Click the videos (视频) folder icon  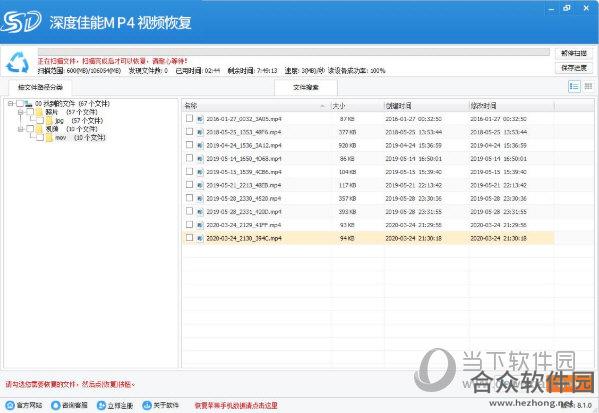pyautogui.click(x=39, y=129)
